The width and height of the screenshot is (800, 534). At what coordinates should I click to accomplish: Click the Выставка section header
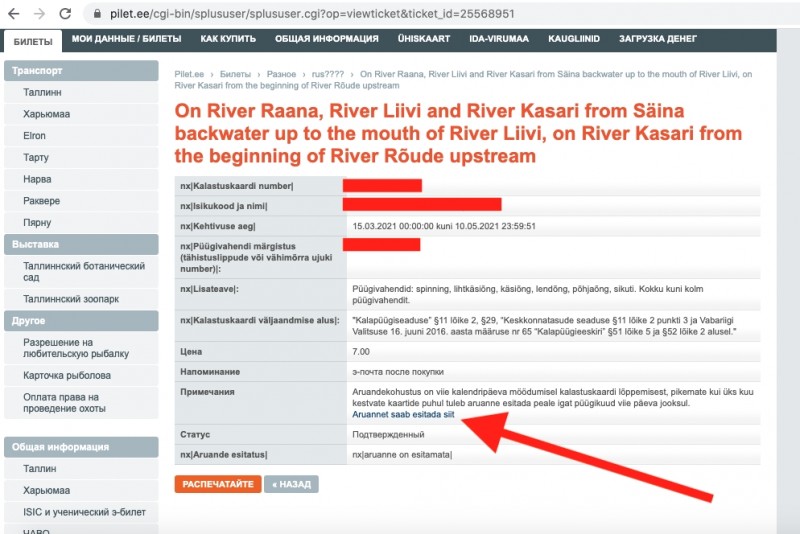81,244
